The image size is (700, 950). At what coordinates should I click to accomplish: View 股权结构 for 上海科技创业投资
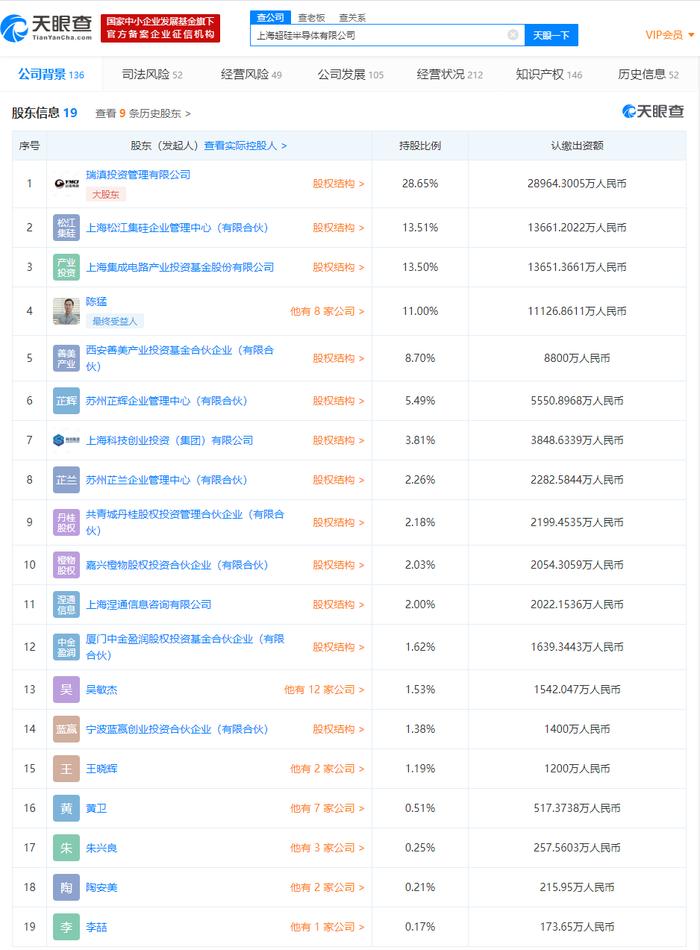(338, 440)
